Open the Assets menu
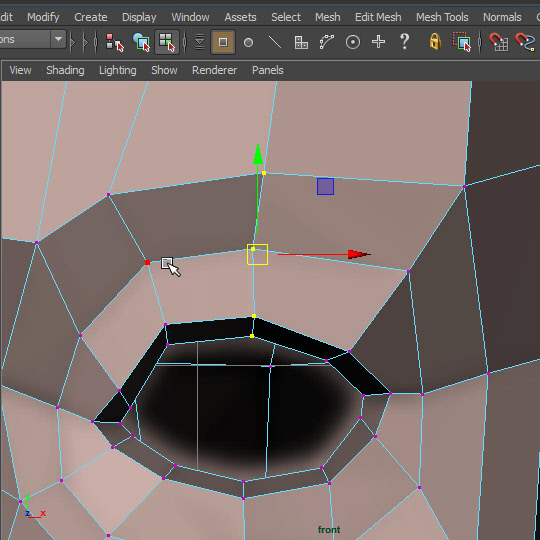 click(x=240, y=17)
